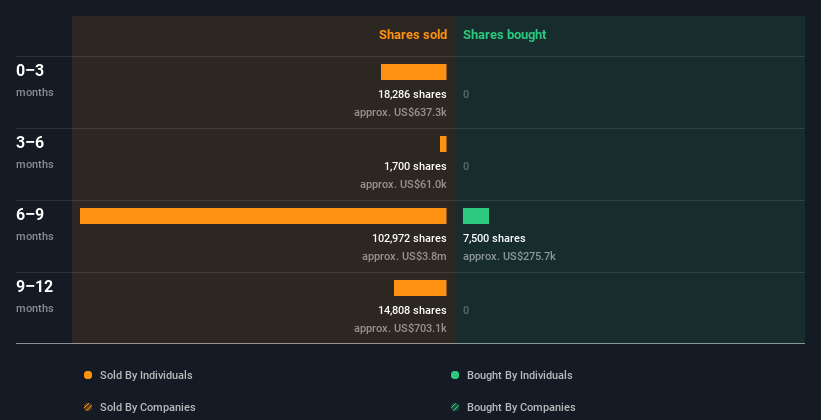This screenshot has width=821, height=420.
Task: Click the orange Sold By Individuals legend dot
Action: [88, 375]
